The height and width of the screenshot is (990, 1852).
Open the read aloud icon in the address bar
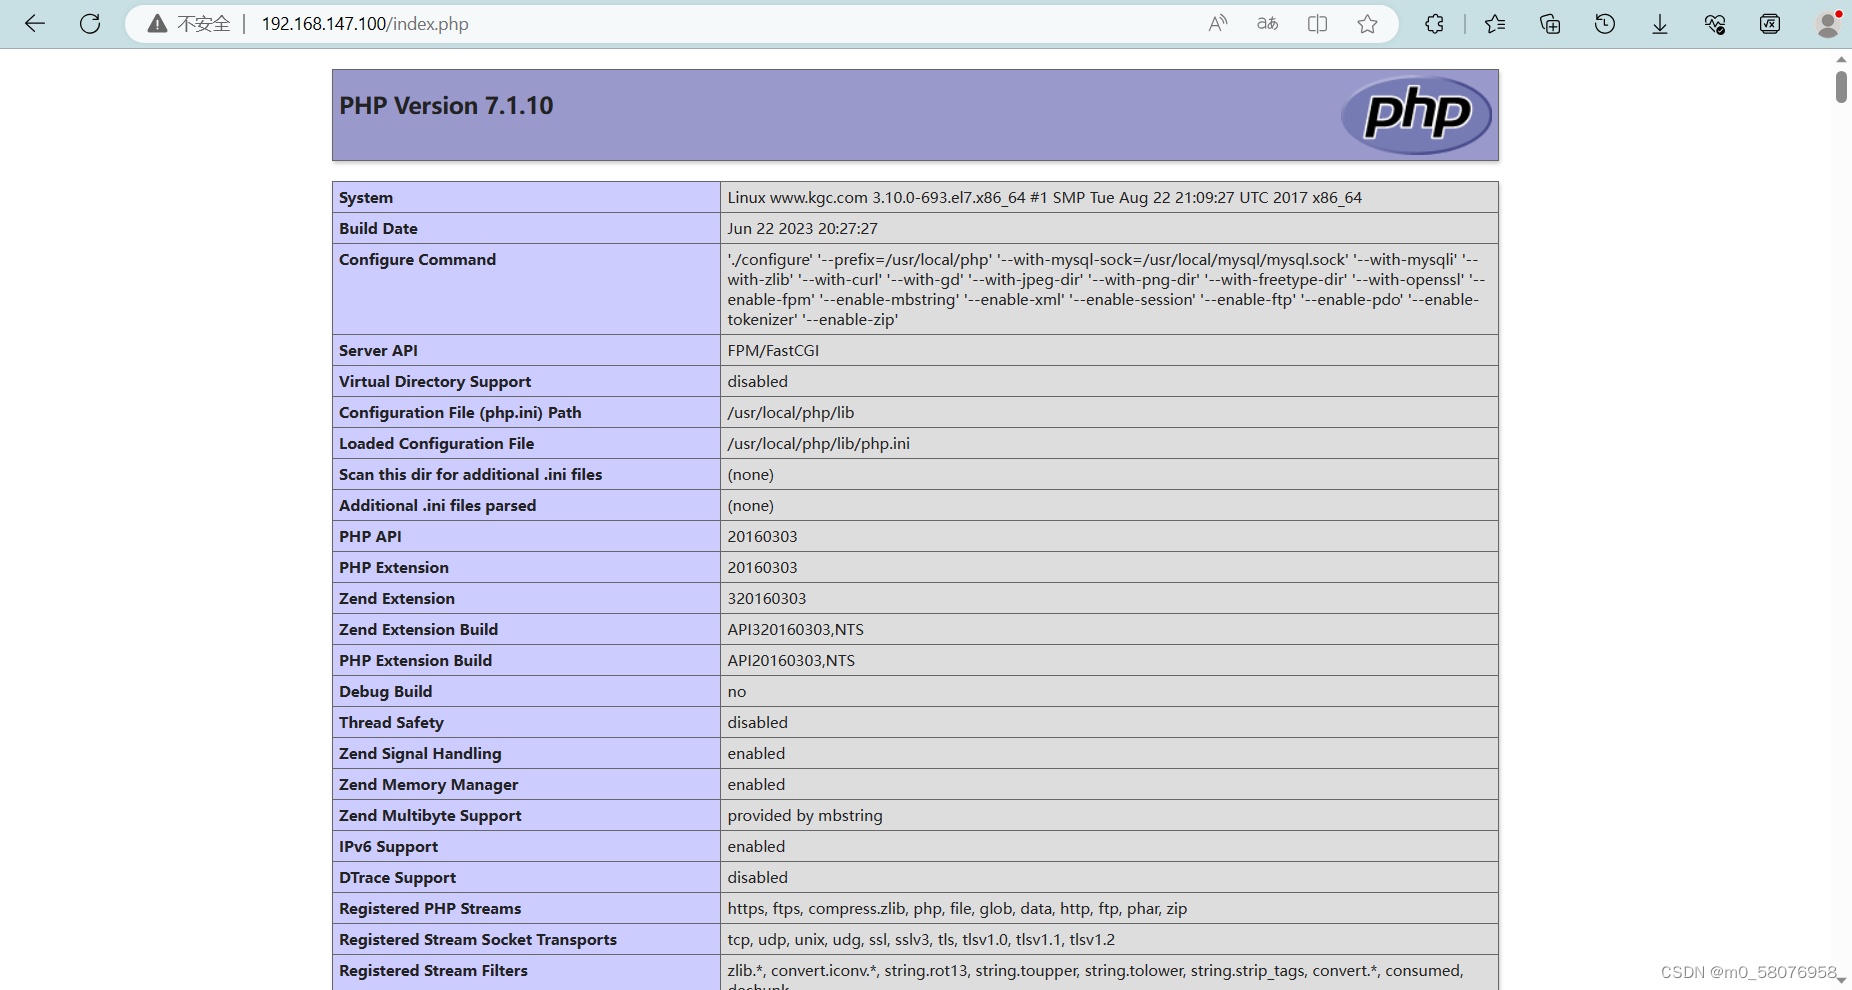click(x=1218, y=24)
